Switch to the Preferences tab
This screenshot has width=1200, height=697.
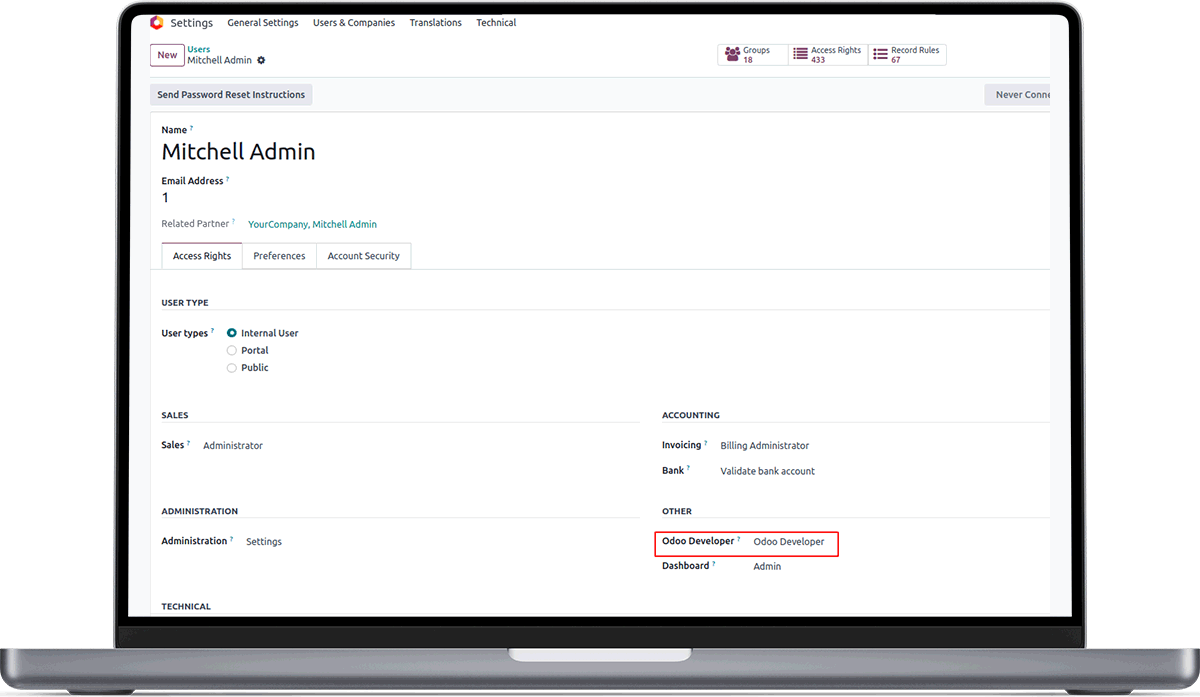[x=279, y=256]
